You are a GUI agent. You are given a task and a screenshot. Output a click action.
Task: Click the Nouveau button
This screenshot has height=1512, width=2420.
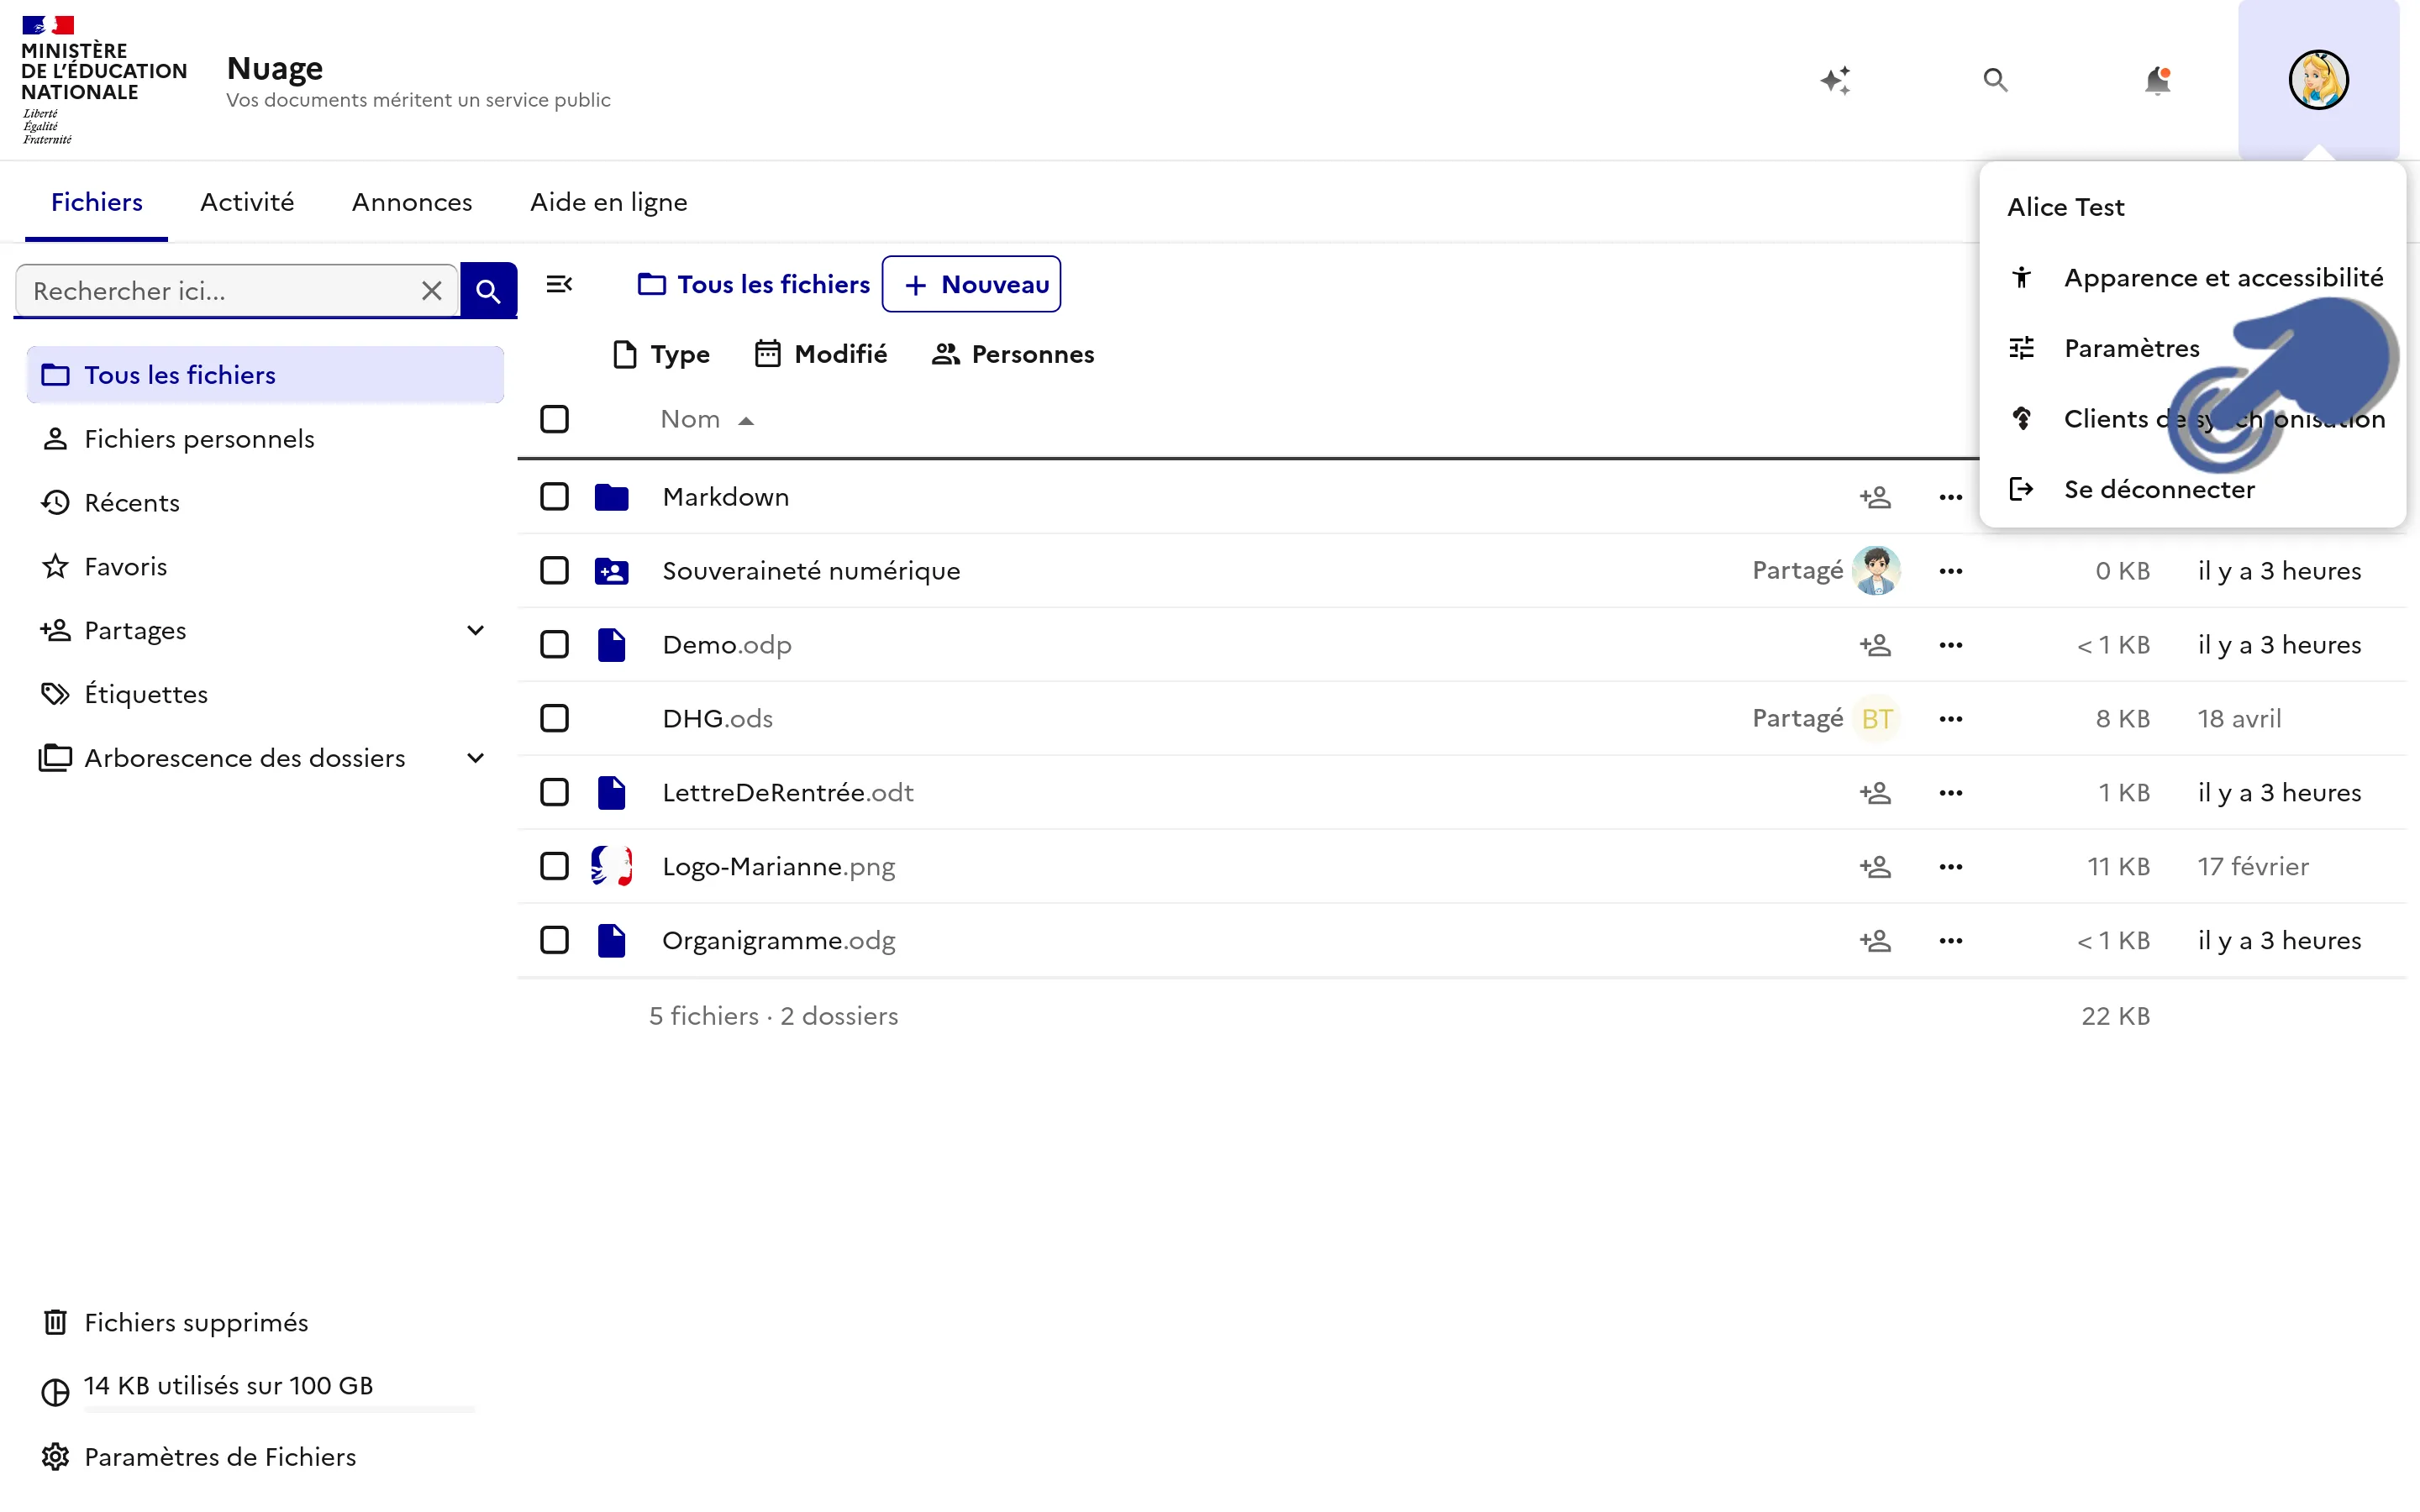(x=971, y=284)
